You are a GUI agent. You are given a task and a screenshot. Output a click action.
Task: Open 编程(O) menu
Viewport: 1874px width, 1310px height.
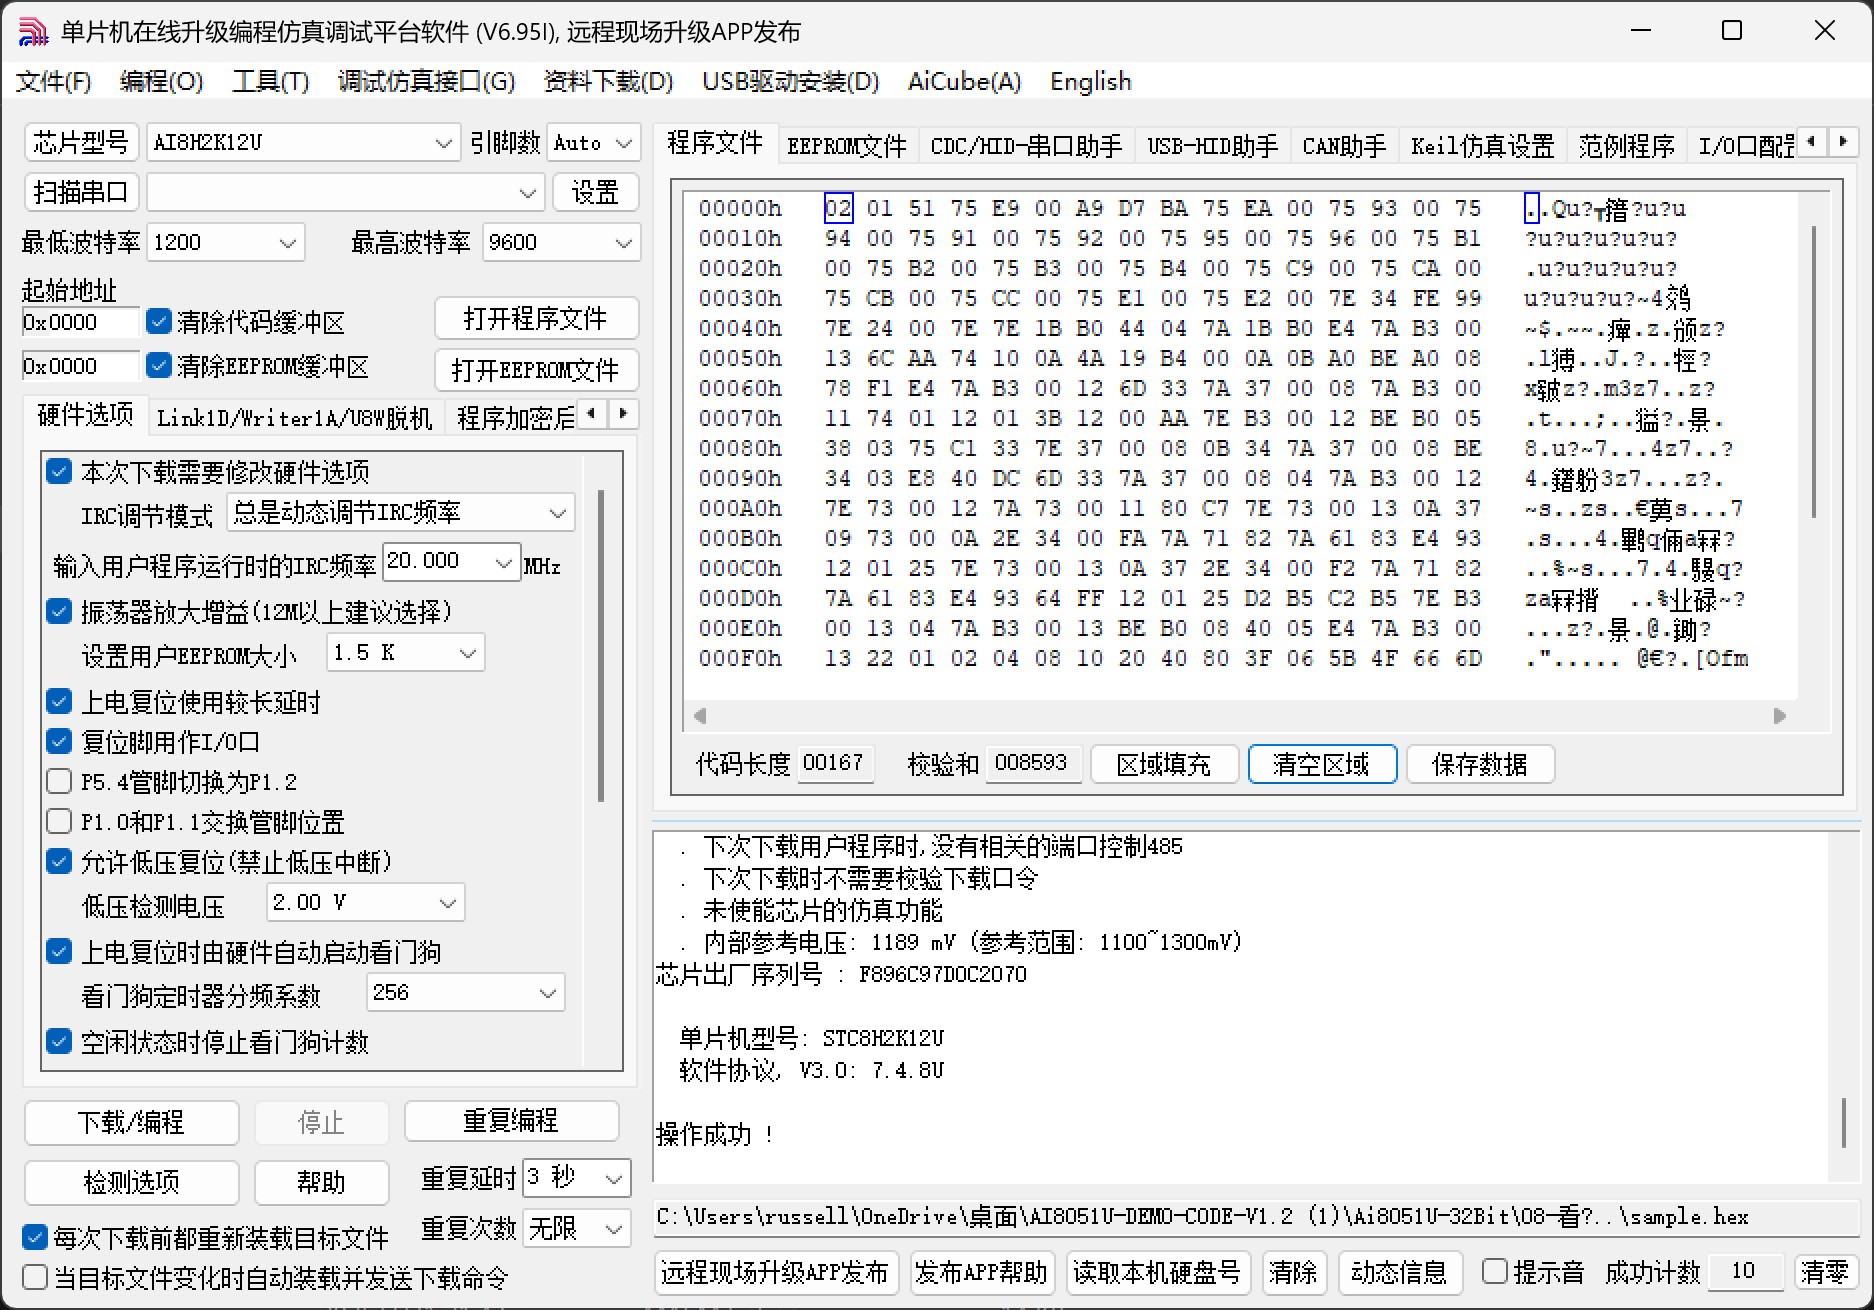(x=161, y=81)
